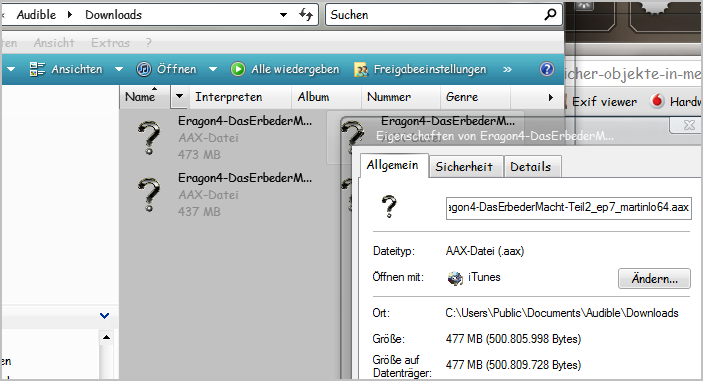
Task: Select the 473 MB Eragon4 AAX file icon
Action: click(149, 138)
